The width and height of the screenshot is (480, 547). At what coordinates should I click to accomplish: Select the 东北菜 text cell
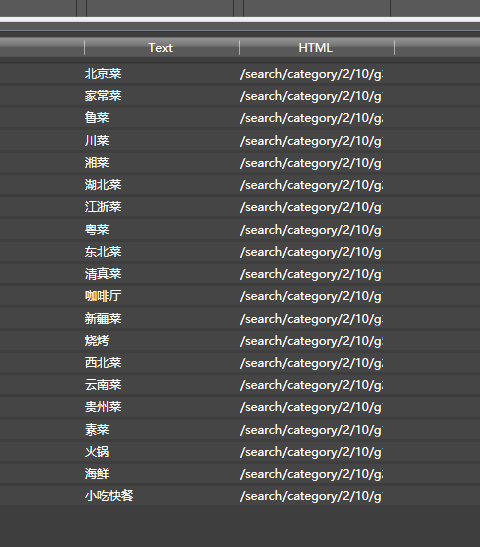pos(103,252)
